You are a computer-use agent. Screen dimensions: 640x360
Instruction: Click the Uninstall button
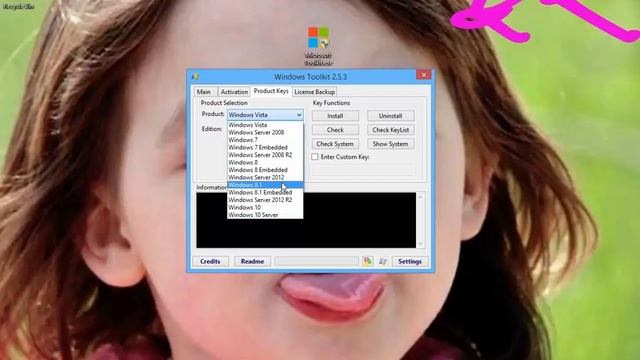tap(391, 116)
